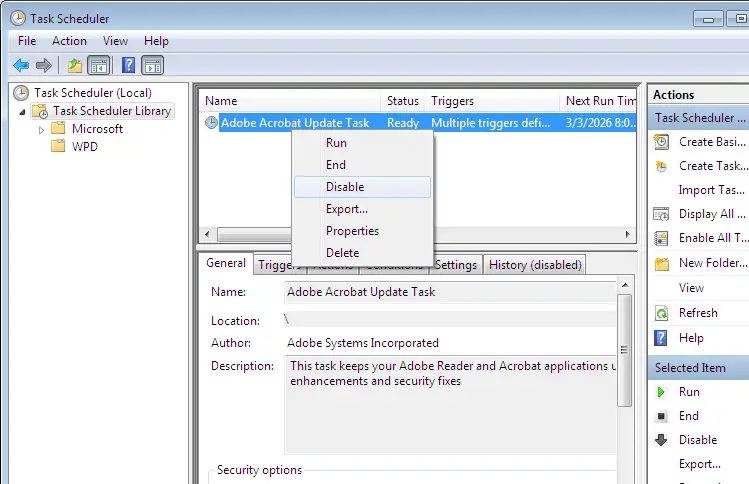
Task: Click the Task Scheduler section header in Actions
Action: [698, 118]
